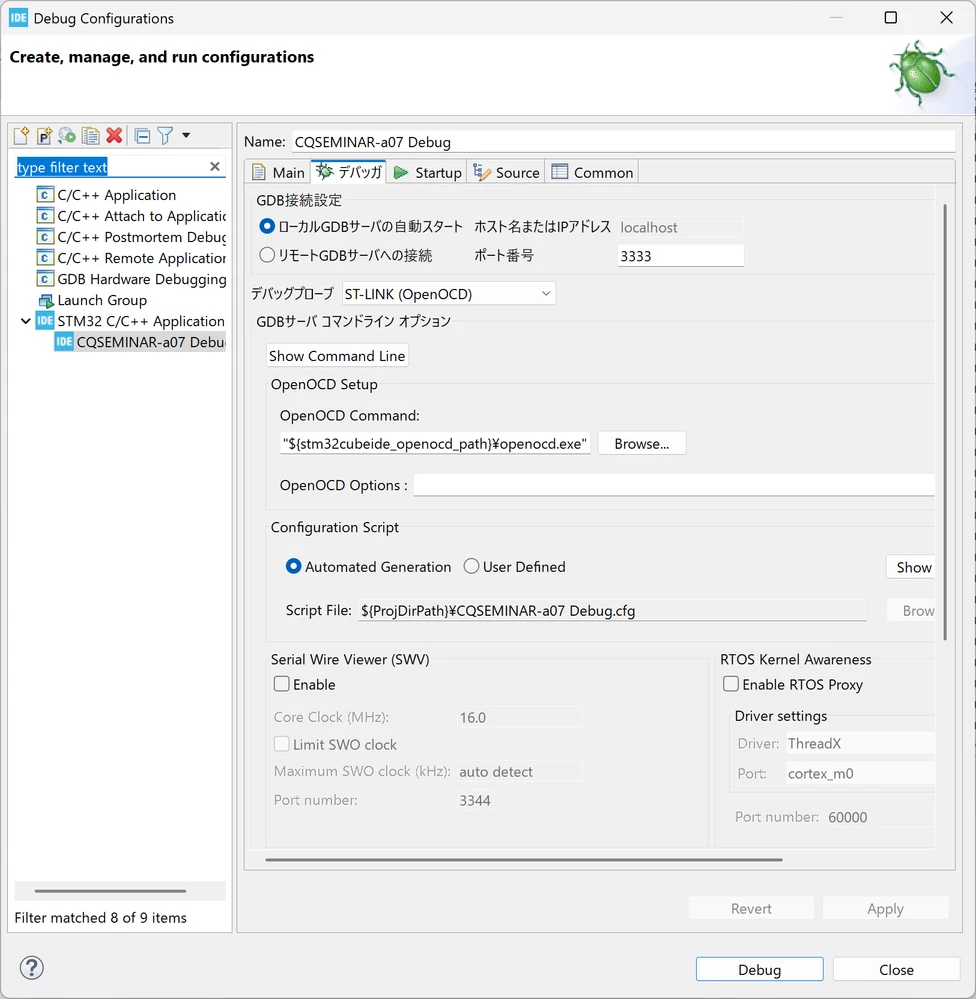Select User Defined radio button

471,566
